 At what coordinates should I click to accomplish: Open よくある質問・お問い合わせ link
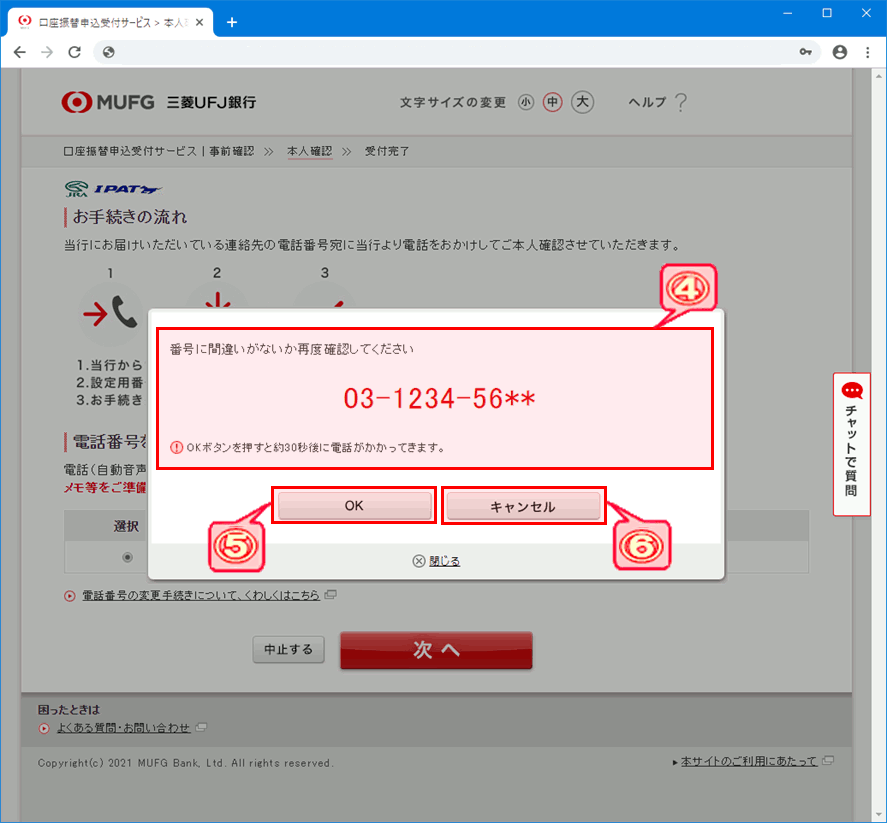coord(123,728)
